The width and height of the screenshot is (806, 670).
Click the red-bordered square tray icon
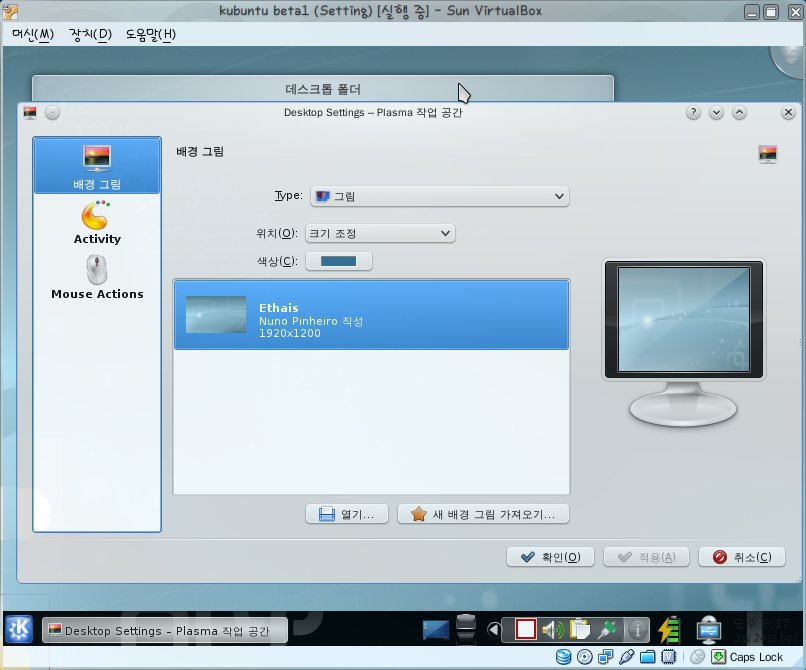coord(525,629)
